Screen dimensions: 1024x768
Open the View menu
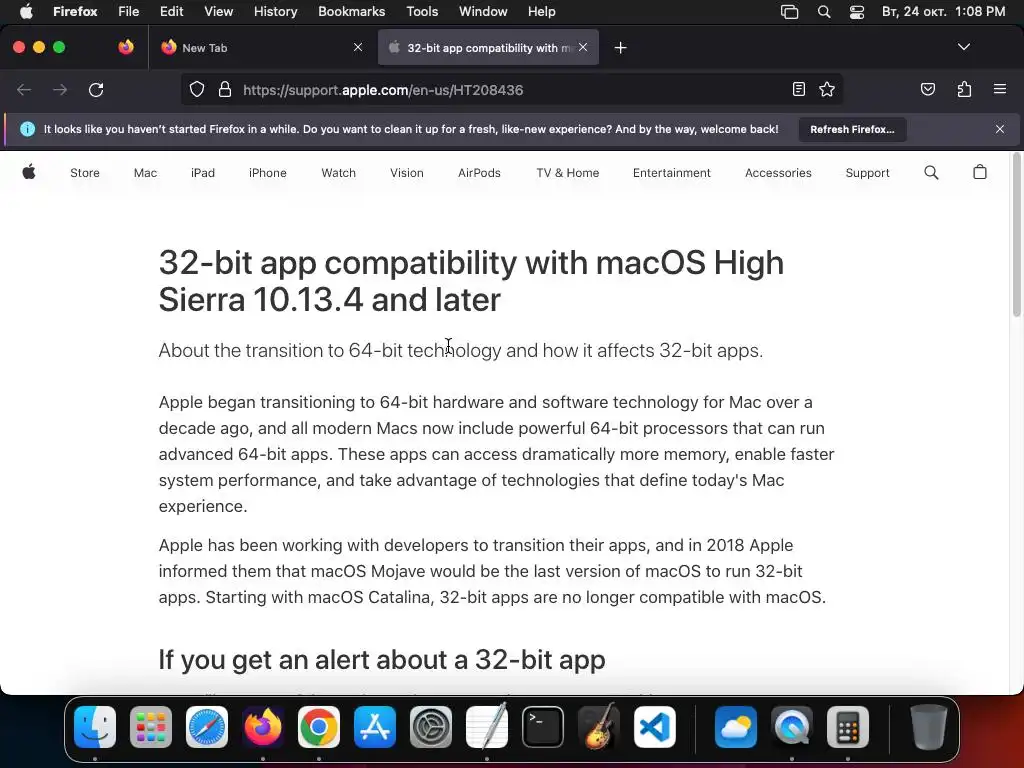point(218,11)
